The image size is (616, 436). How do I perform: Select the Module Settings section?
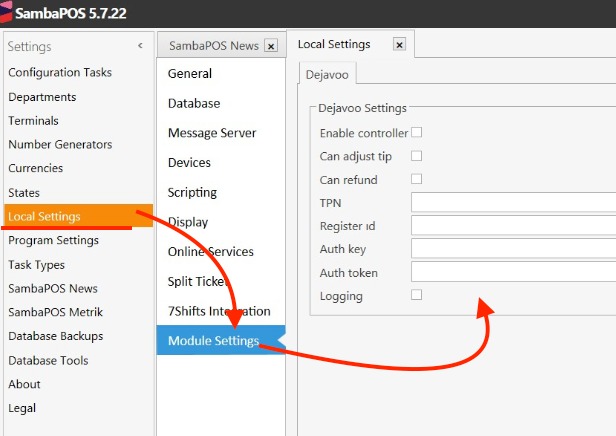tap(221, 340)
